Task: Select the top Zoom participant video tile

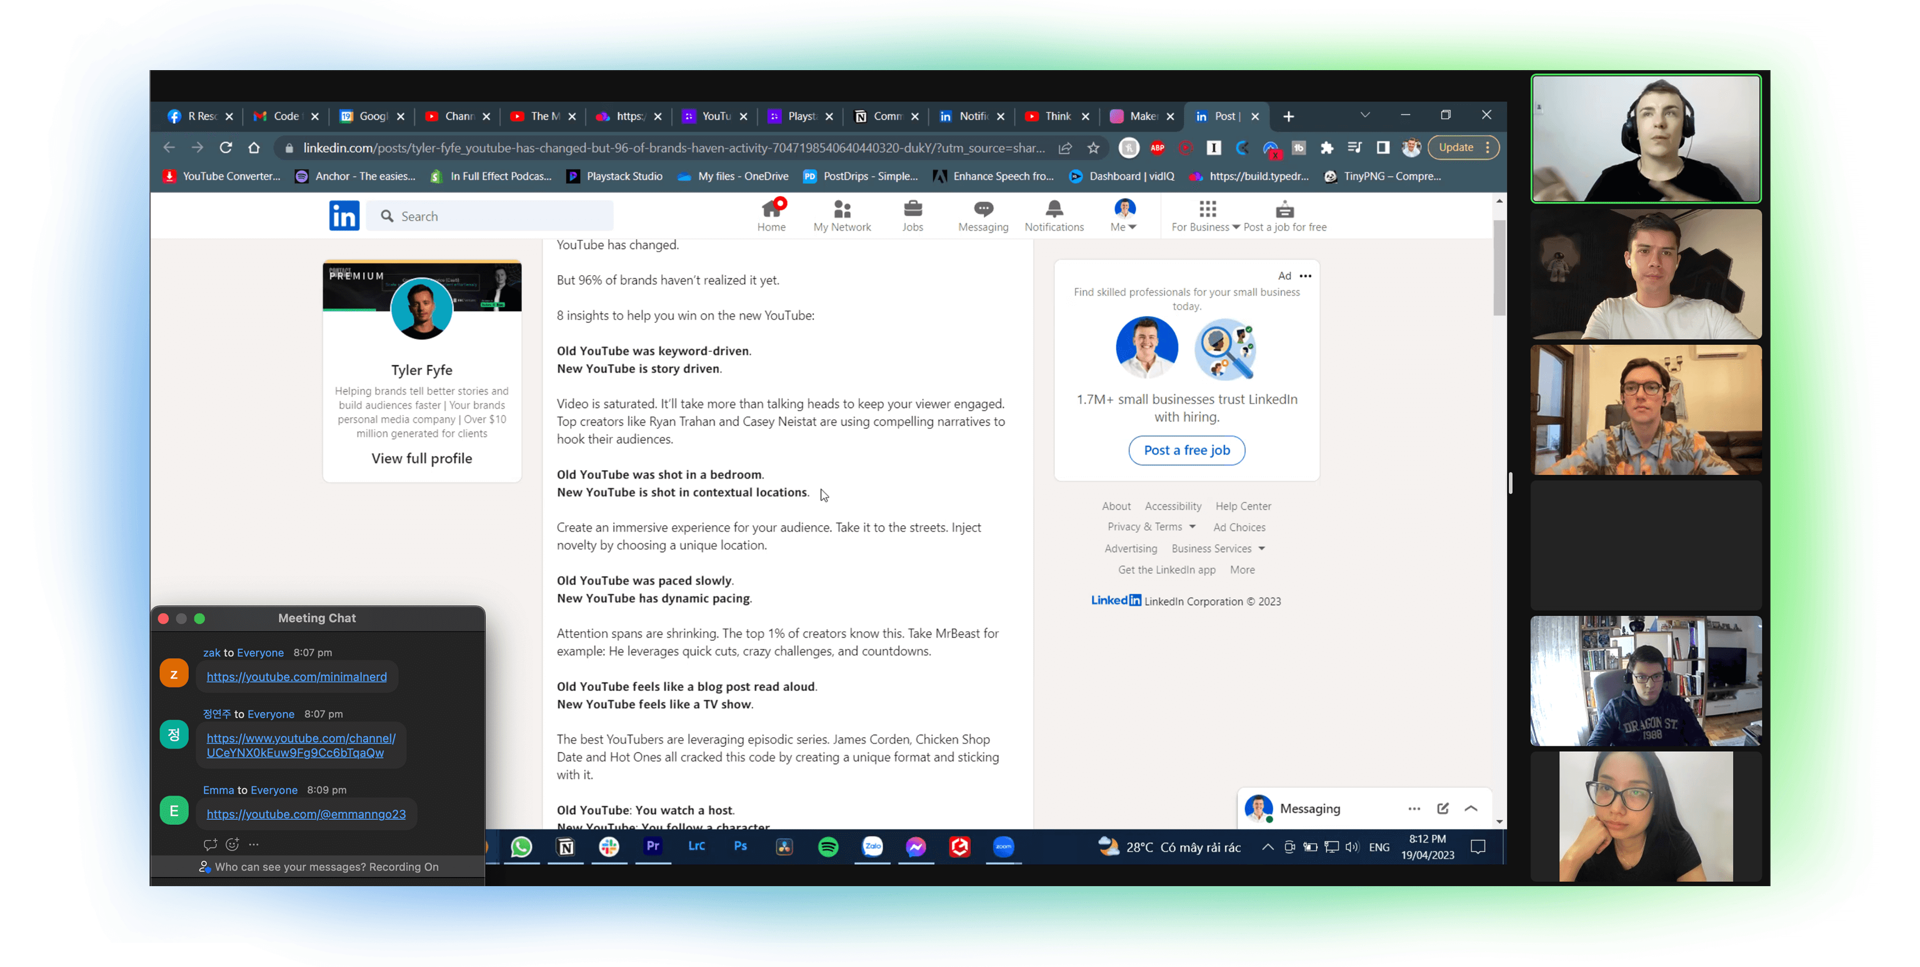Action: (x=1646, y=139)
